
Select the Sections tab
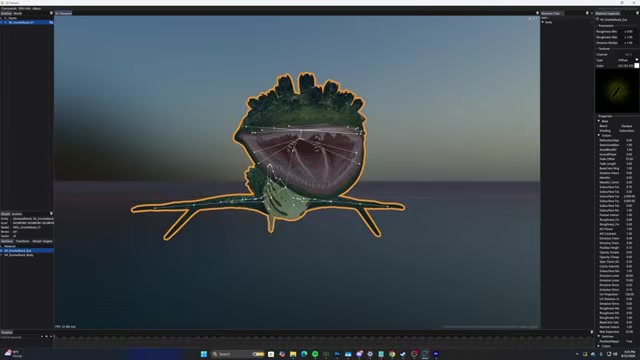(x=7, y=241)
